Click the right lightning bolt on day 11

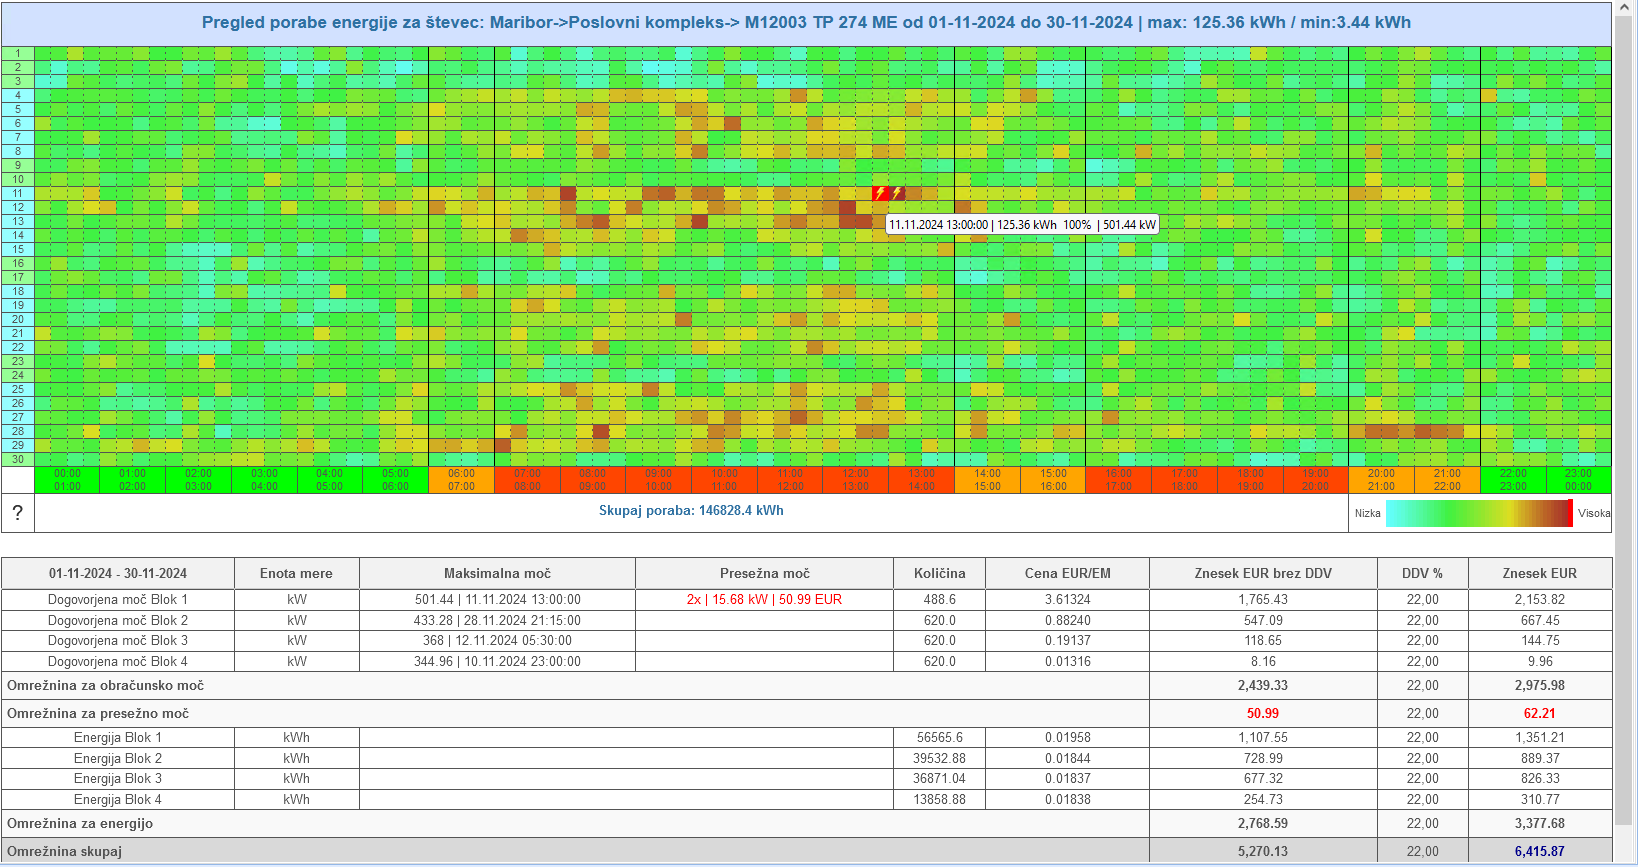[897, 193]
